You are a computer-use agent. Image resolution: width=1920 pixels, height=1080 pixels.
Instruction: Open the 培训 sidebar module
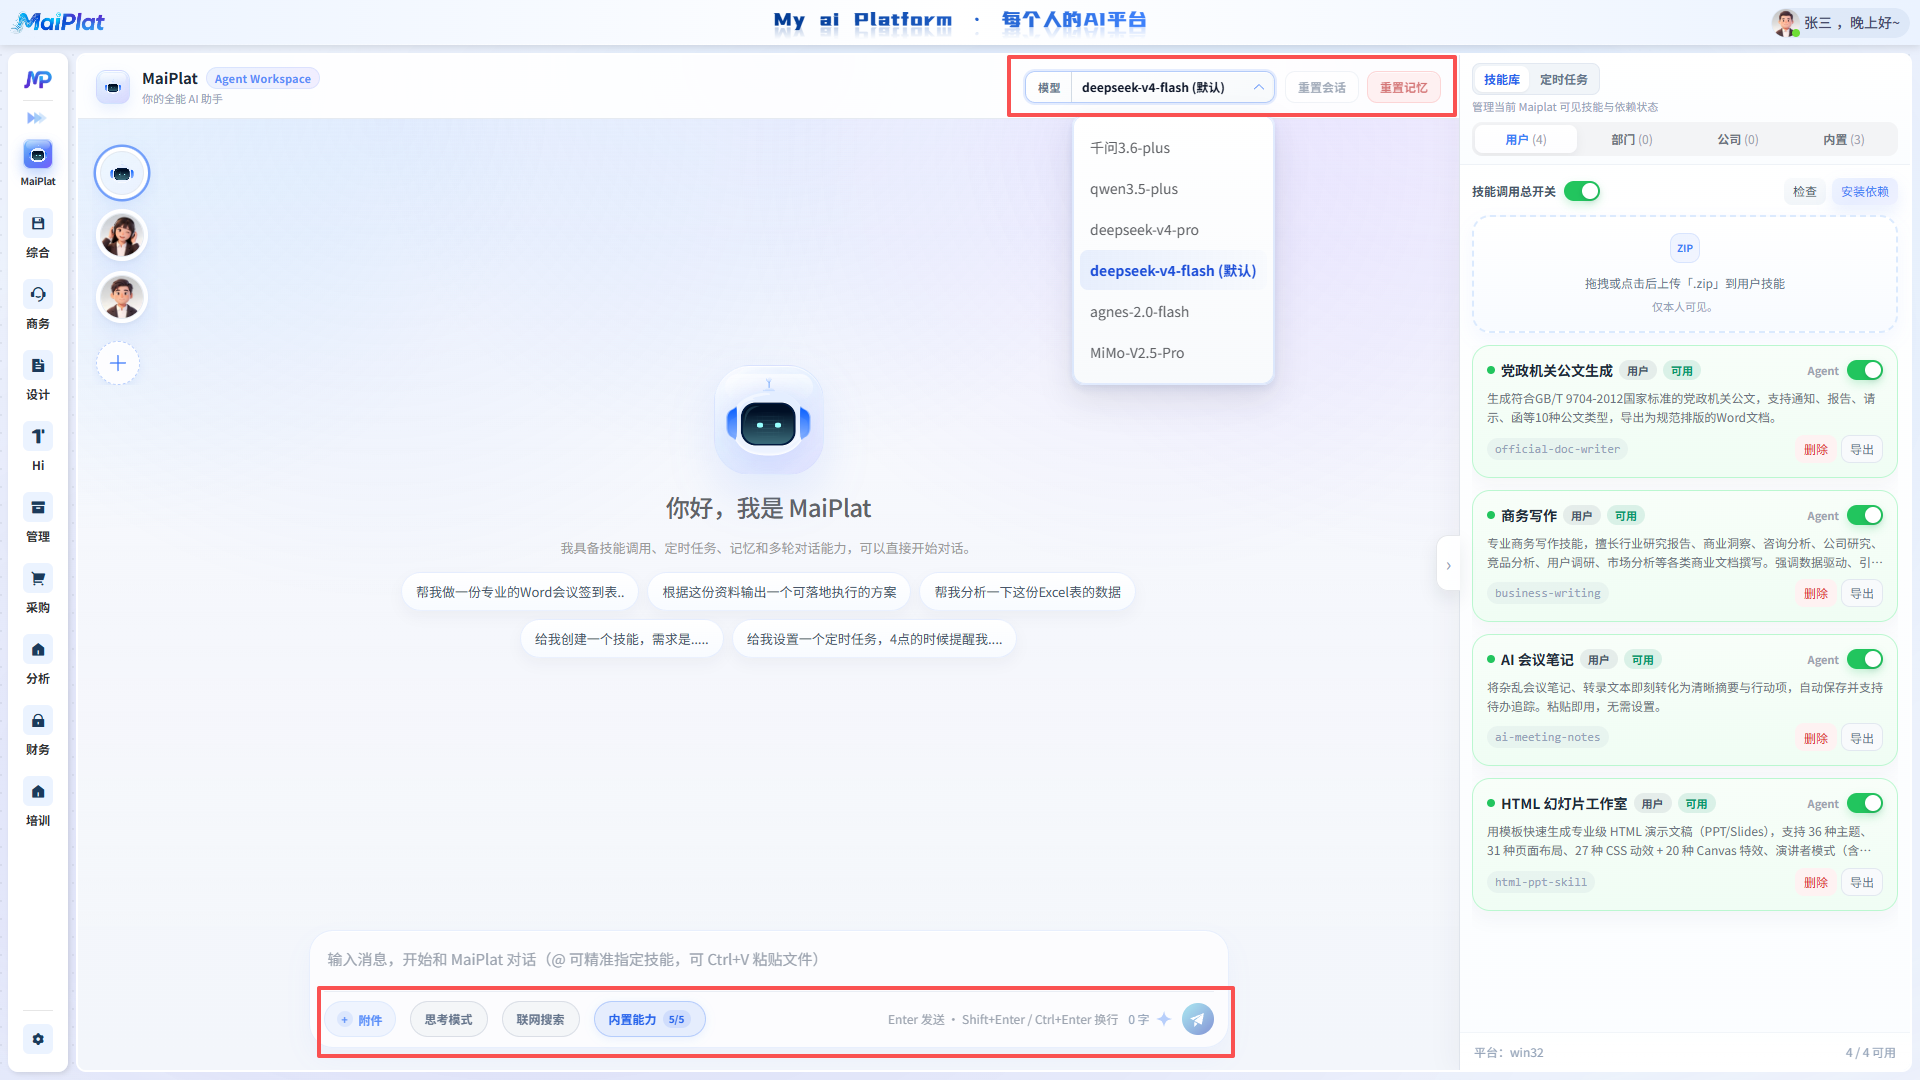click(x=38, y=803)
